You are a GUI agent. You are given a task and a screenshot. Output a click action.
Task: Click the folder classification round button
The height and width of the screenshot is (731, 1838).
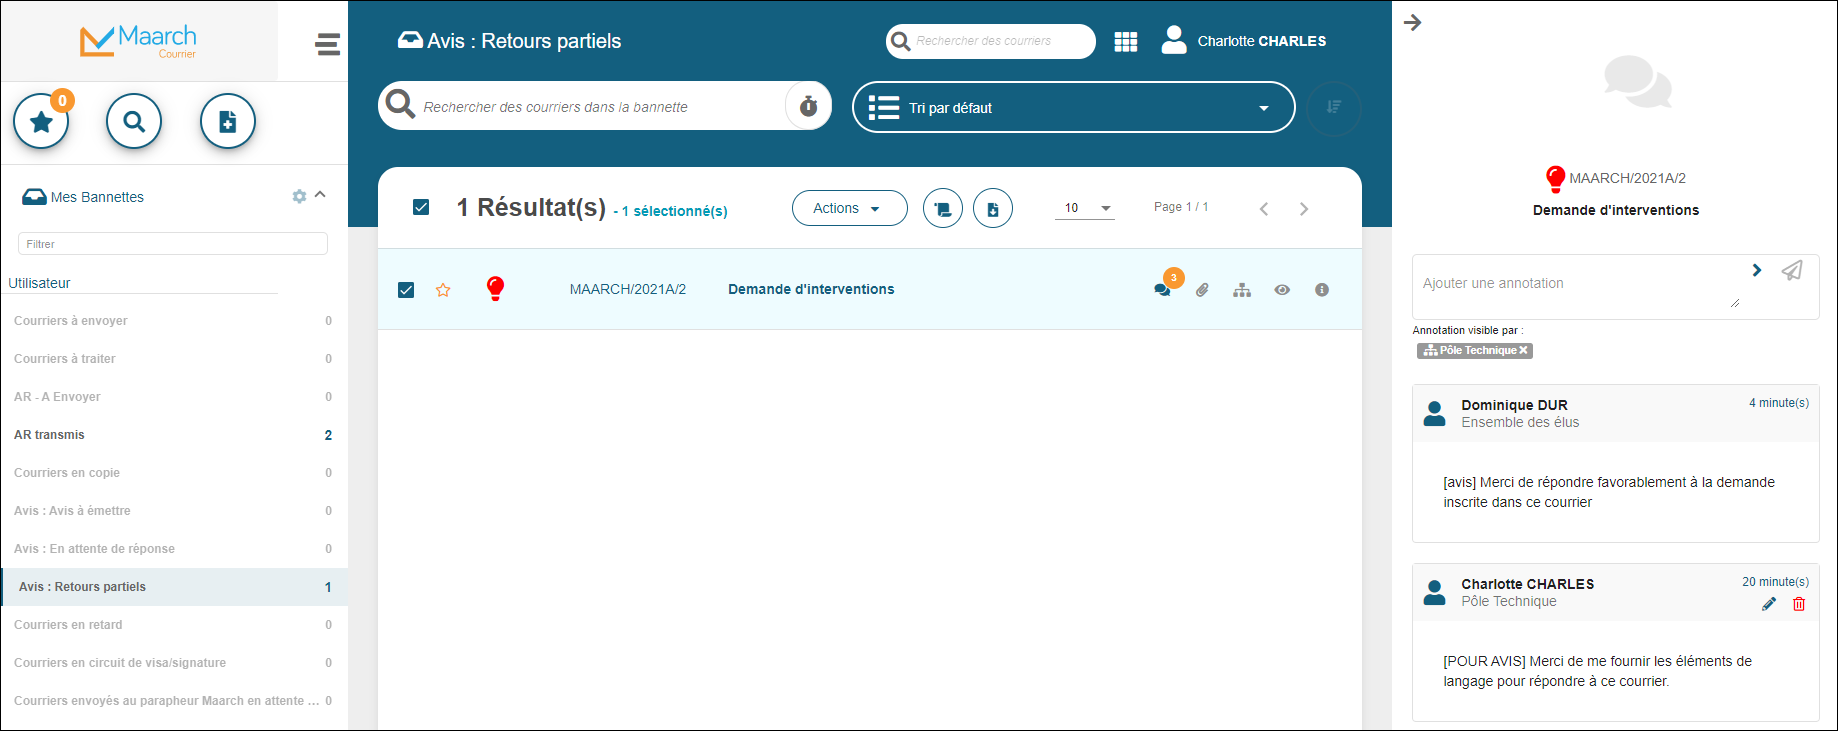point(942,208)
